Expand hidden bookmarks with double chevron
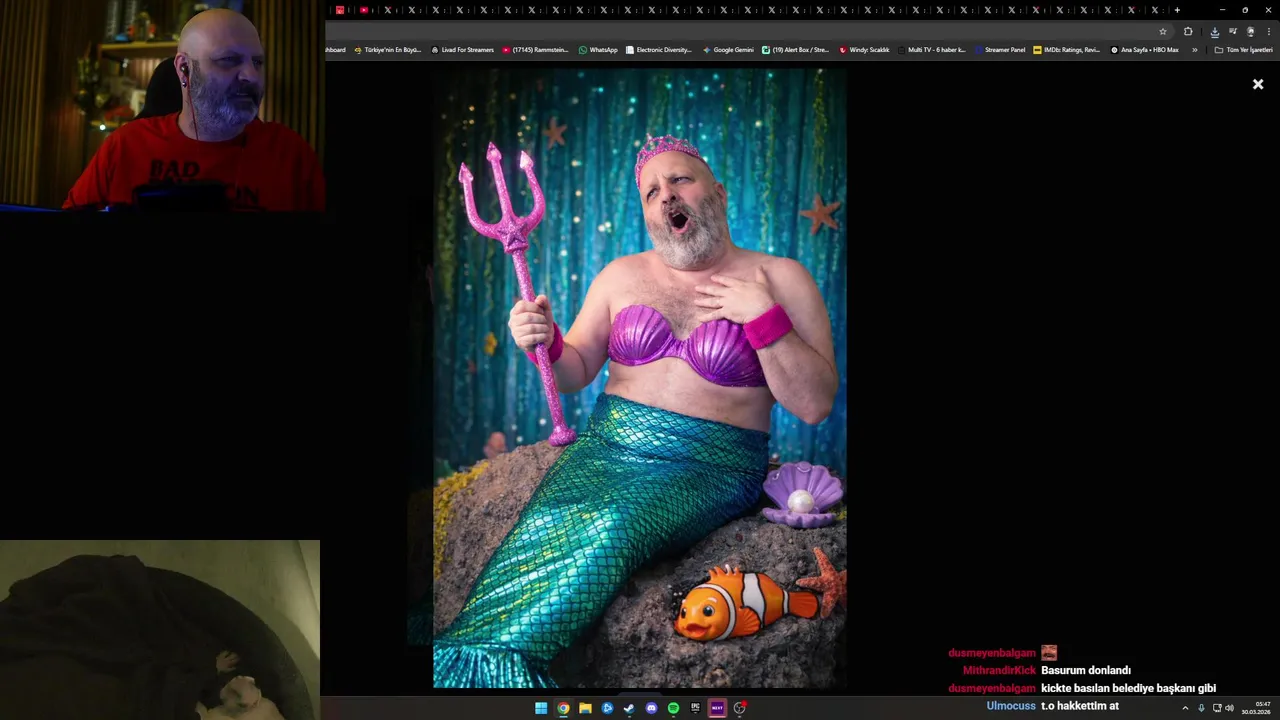The height and width of the screenshot is (720, 1280). (x=1194, y=49)
